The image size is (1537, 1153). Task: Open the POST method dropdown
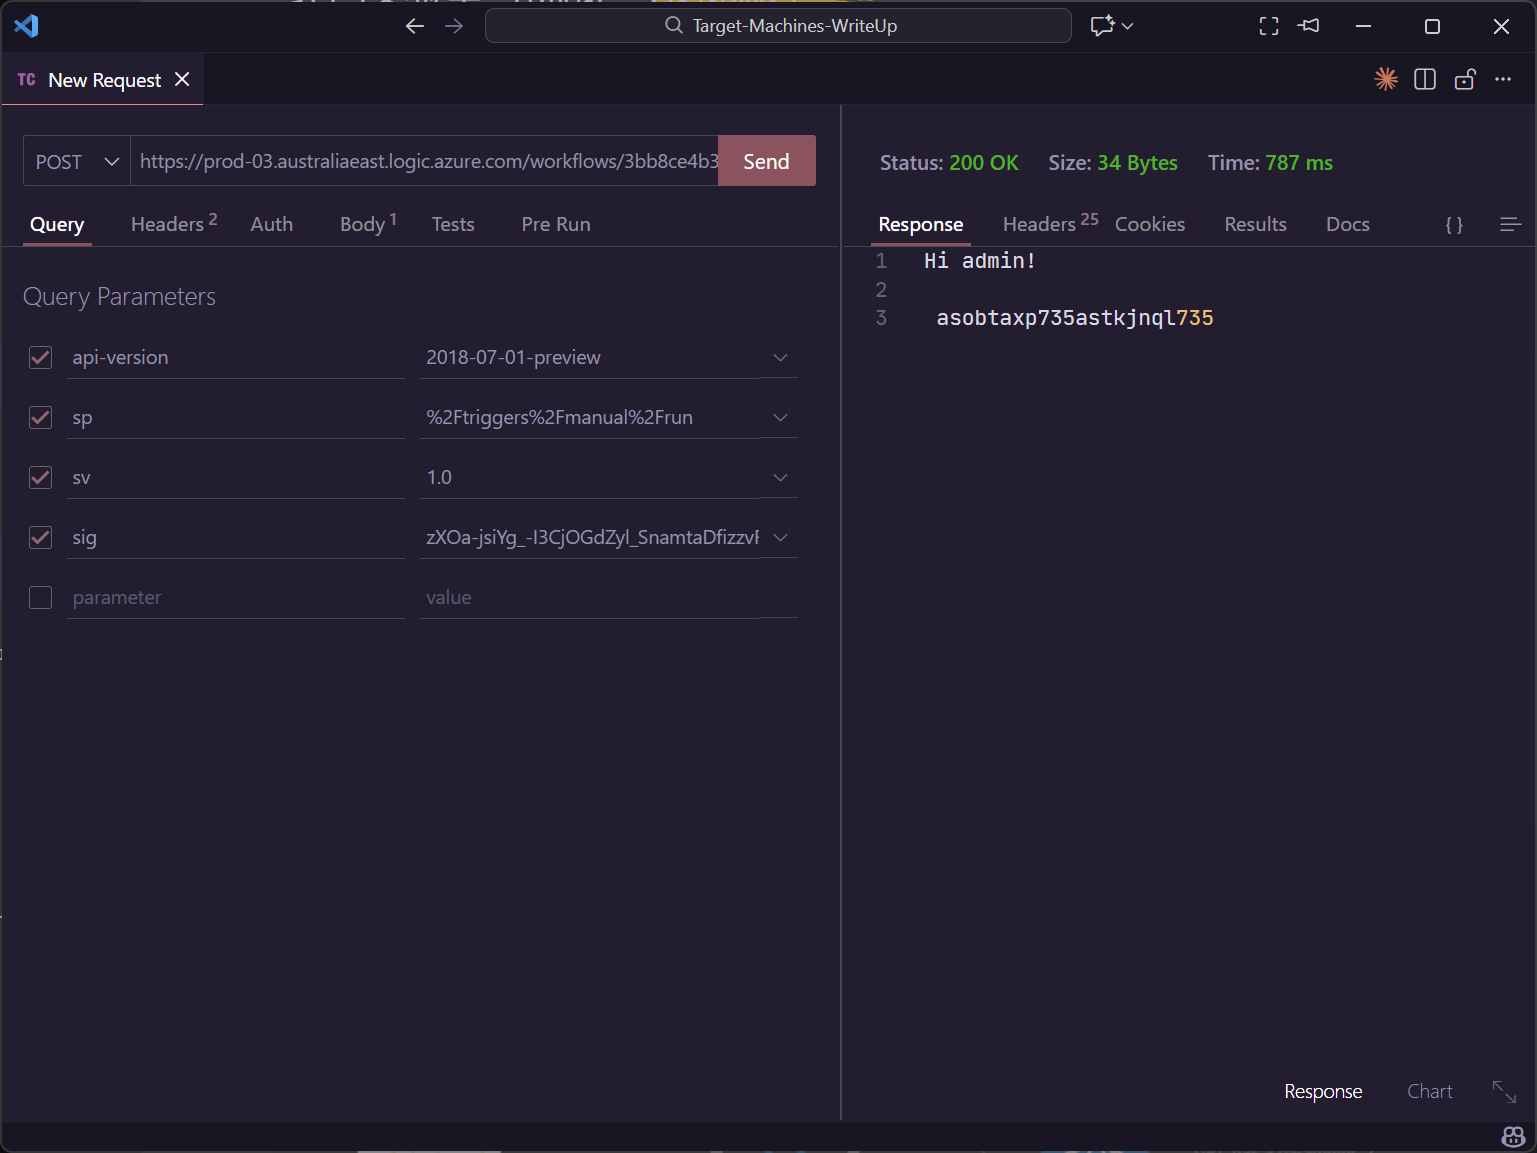point(77,162)
